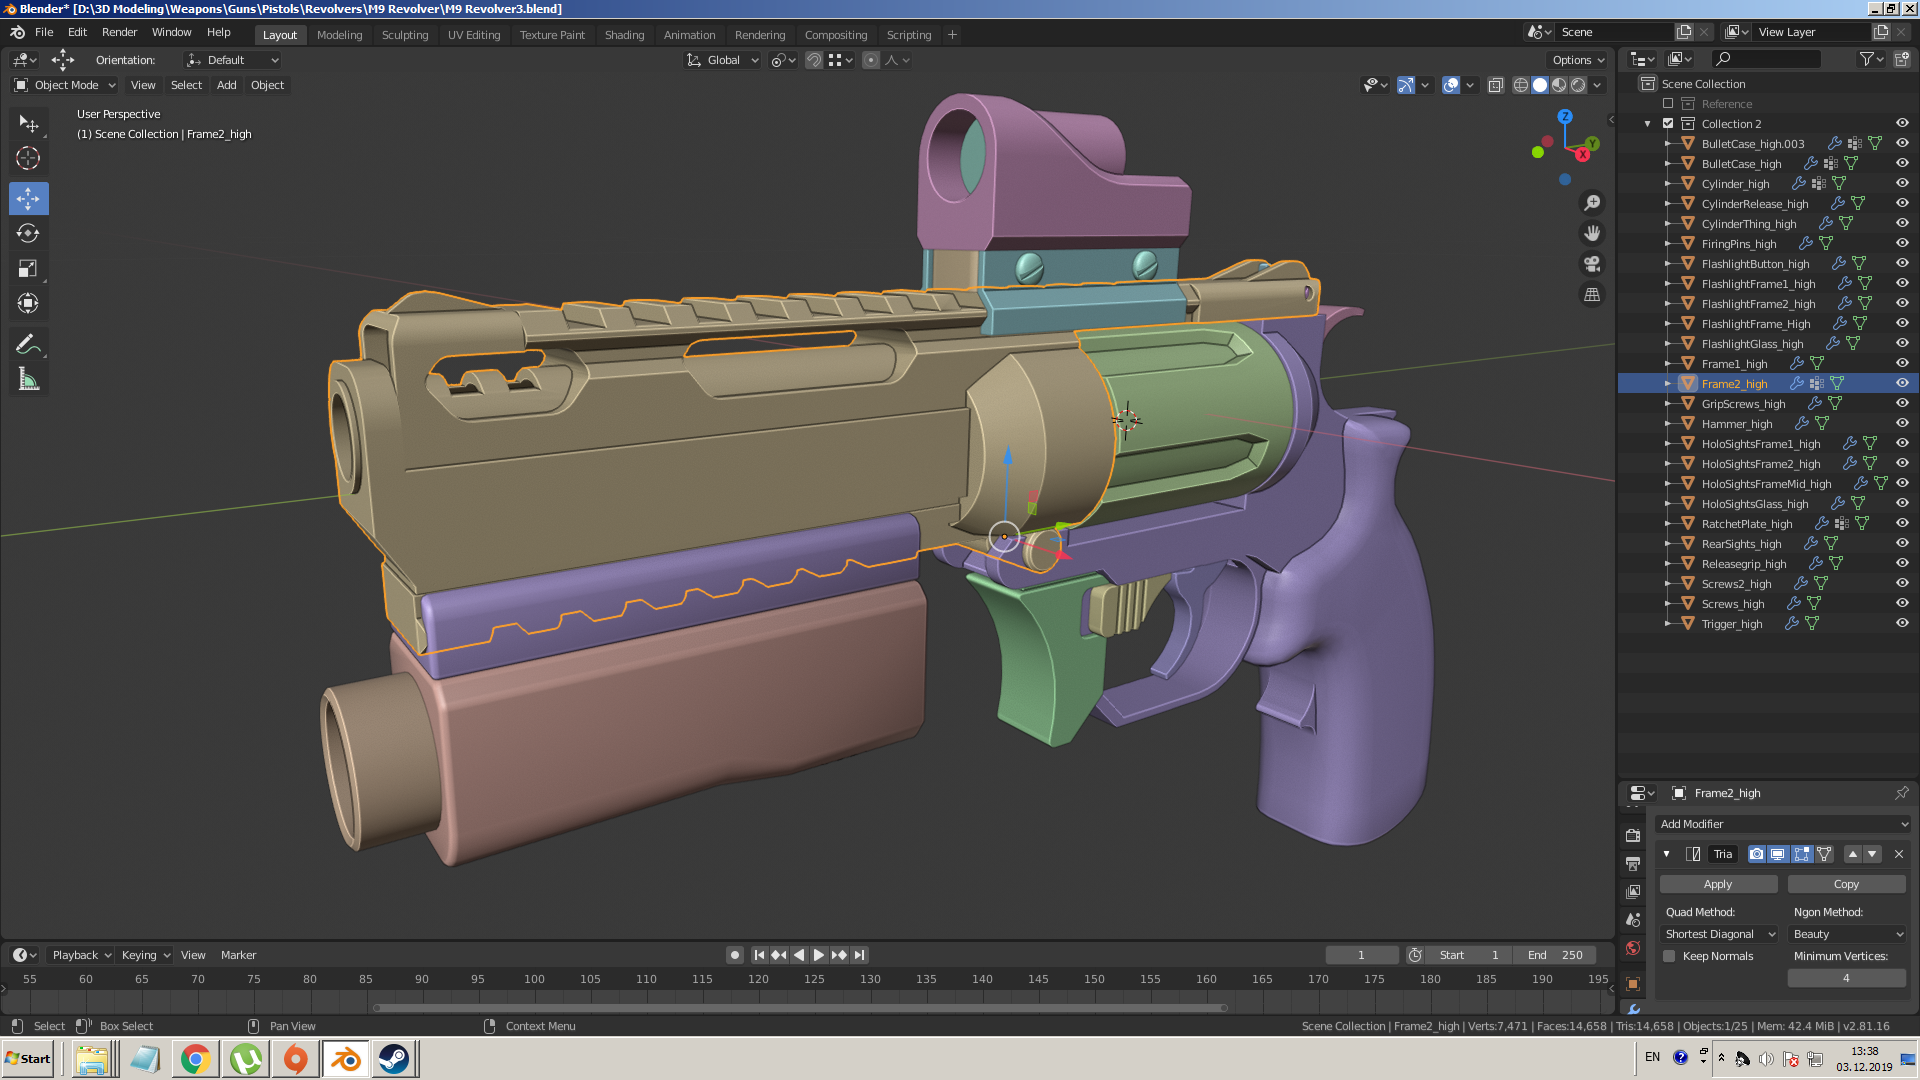Pin the Frame2_high properties panel
1920x1080 pixels.
click(1901, 793)
